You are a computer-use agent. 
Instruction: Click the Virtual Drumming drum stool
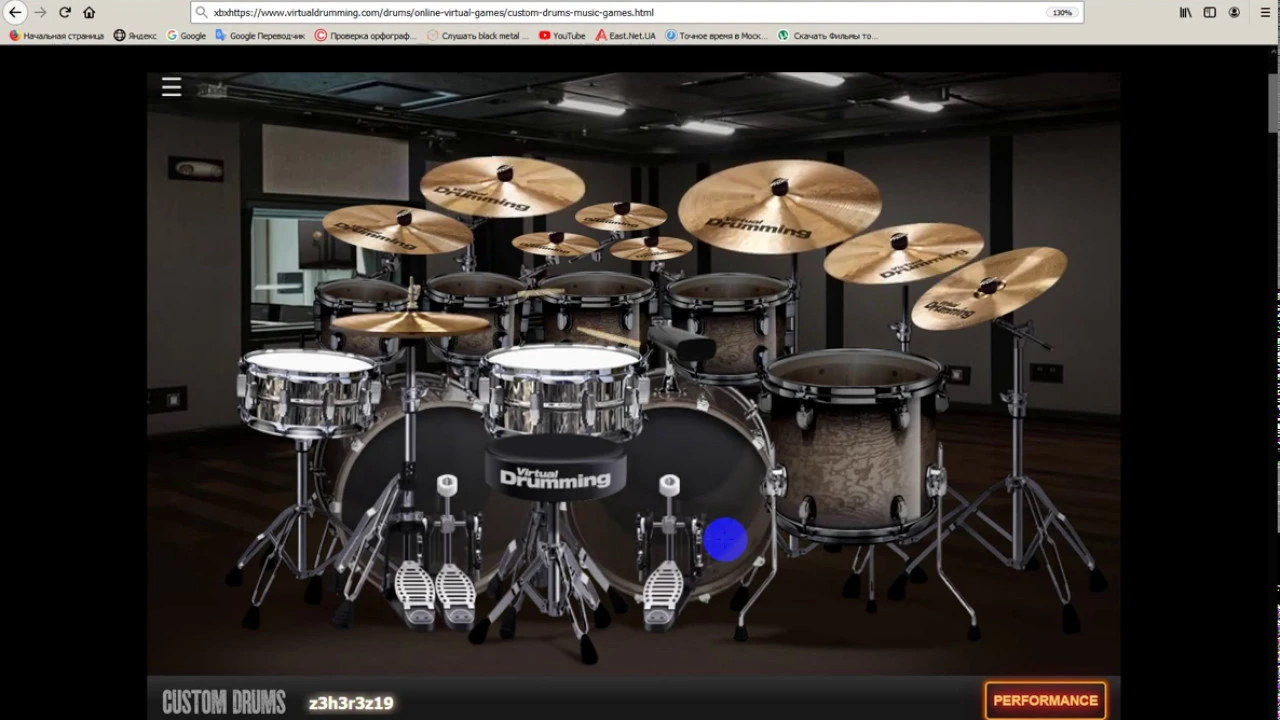coord(556,468)
